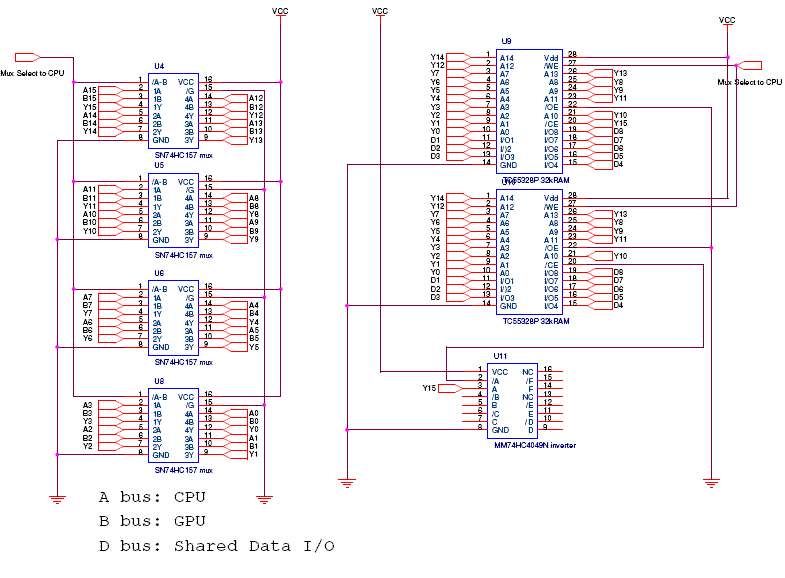The image size is (785, 578).
Task: Select the U5 multiplexer chip body
Action: [x=173, y=209]
